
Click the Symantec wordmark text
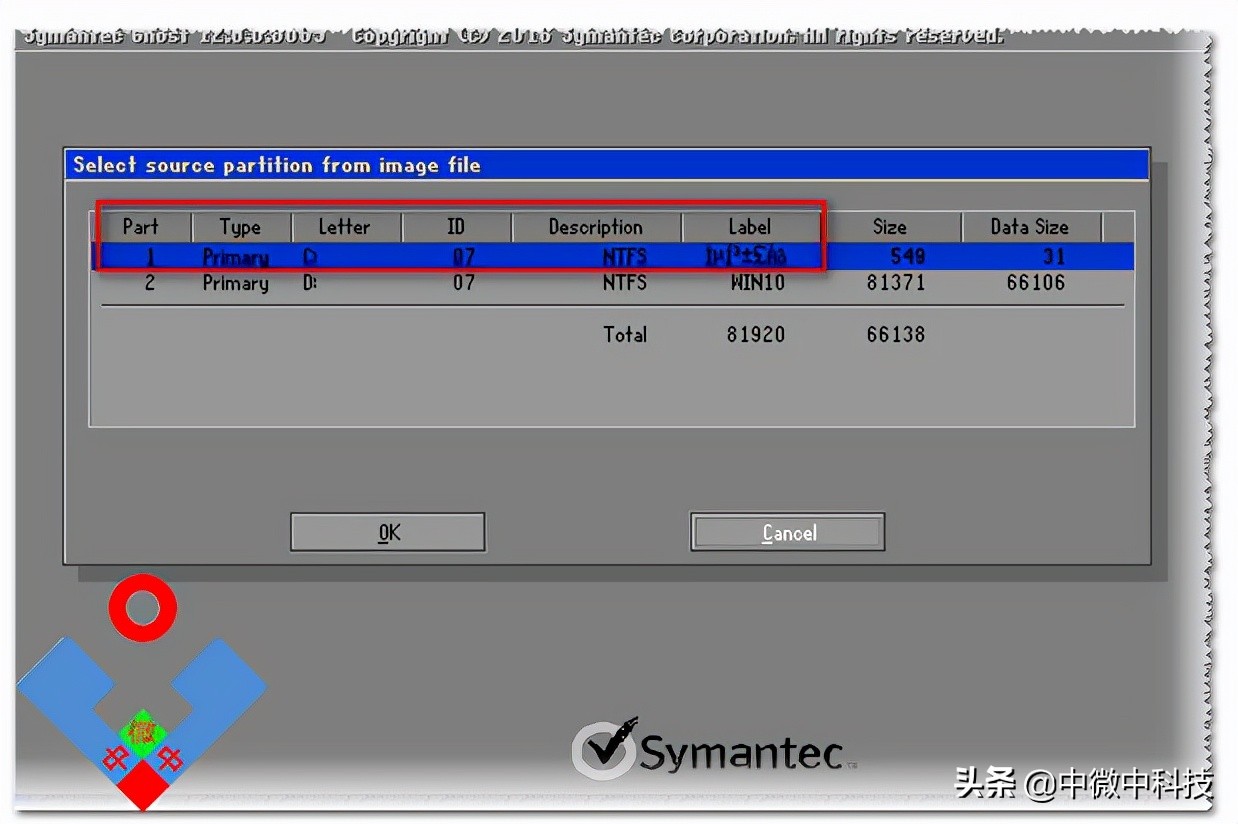click(x=741, y=753)
